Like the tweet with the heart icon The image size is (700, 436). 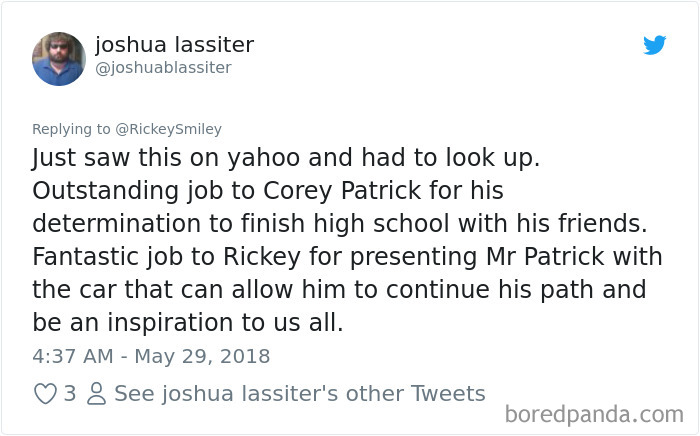pos(45,394)
